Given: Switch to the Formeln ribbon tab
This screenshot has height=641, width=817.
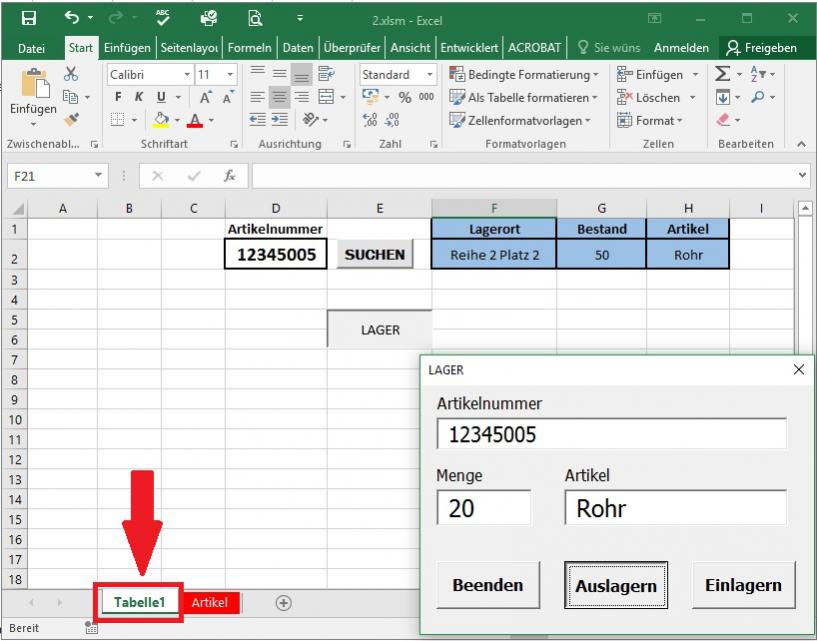Looking at the screenshot, I should coord(250,48).
